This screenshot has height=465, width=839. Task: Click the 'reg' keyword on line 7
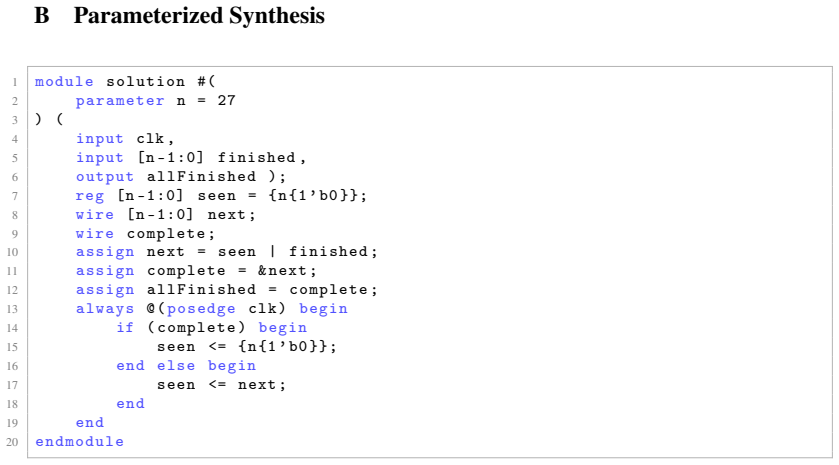pos(90,196)
